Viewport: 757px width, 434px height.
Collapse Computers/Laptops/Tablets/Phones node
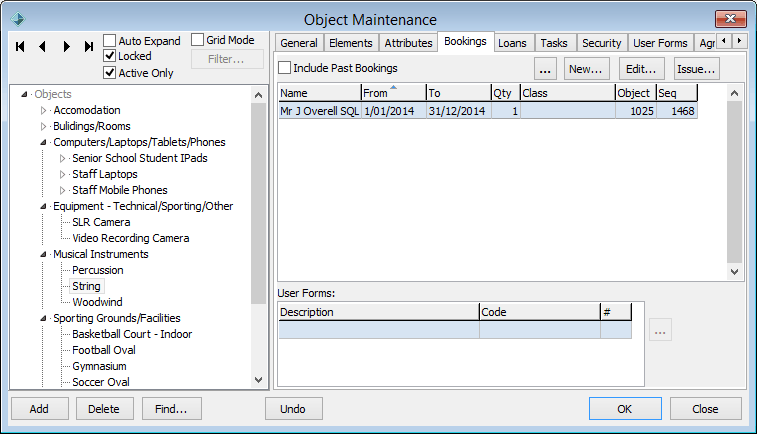tap(43, 142)
